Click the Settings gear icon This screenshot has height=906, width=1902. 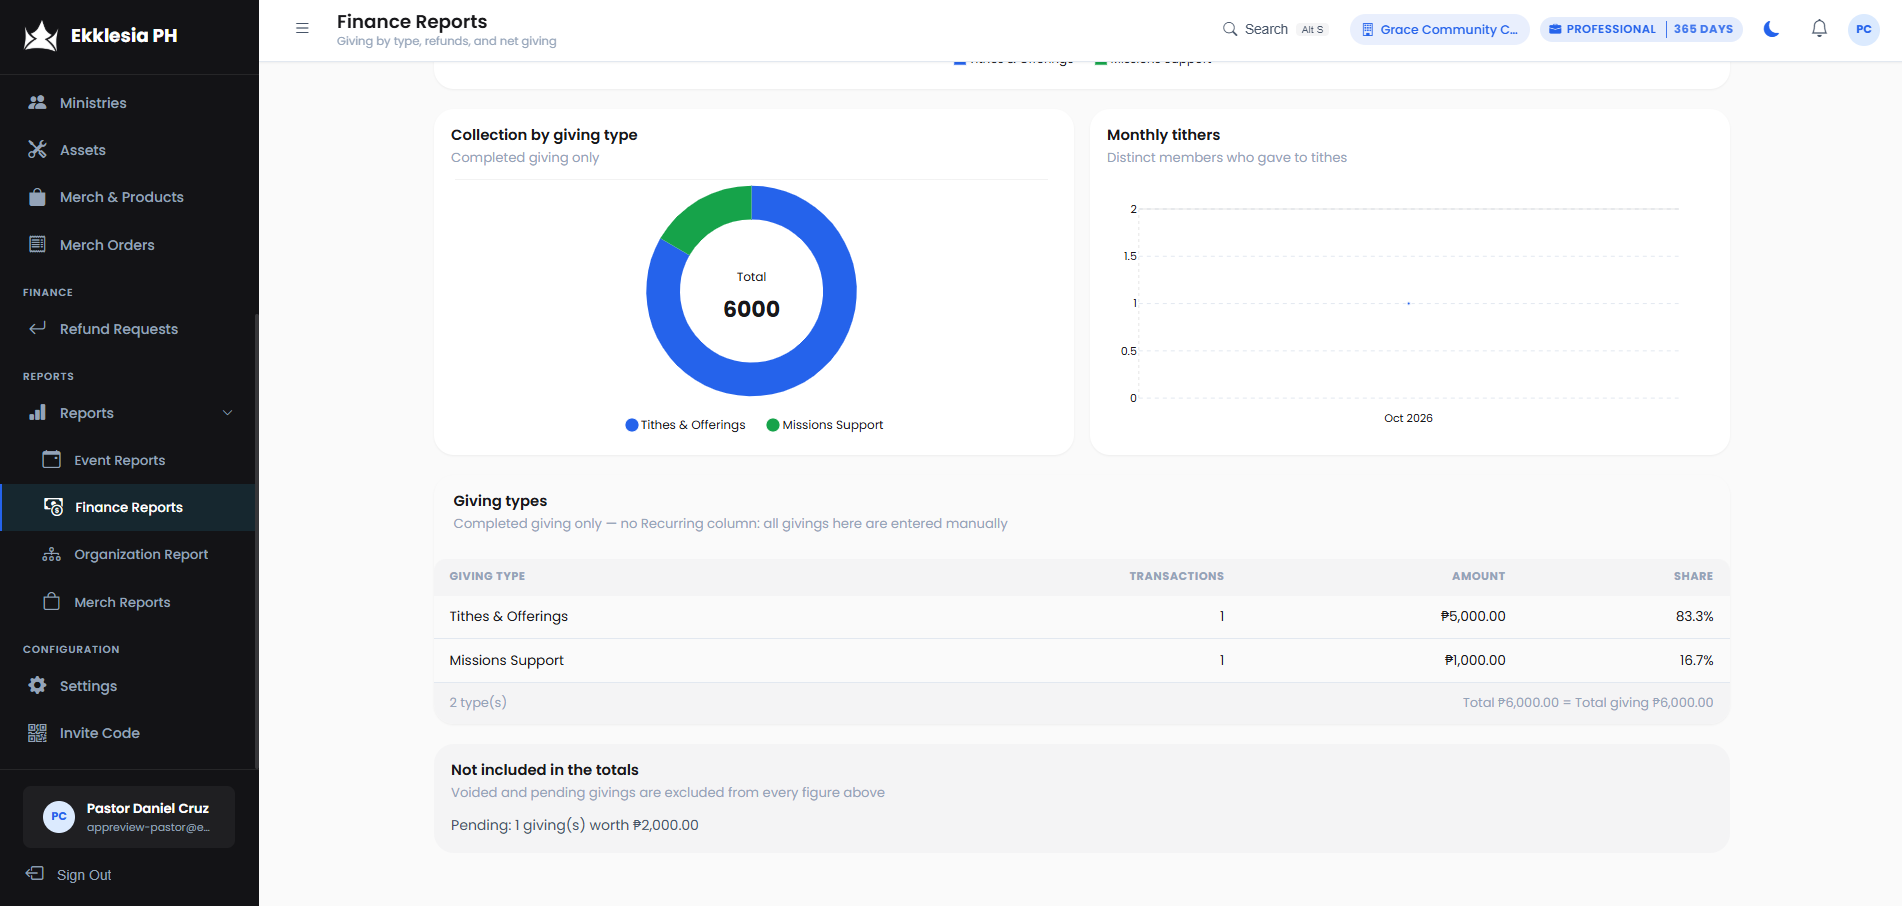[38, 685]
